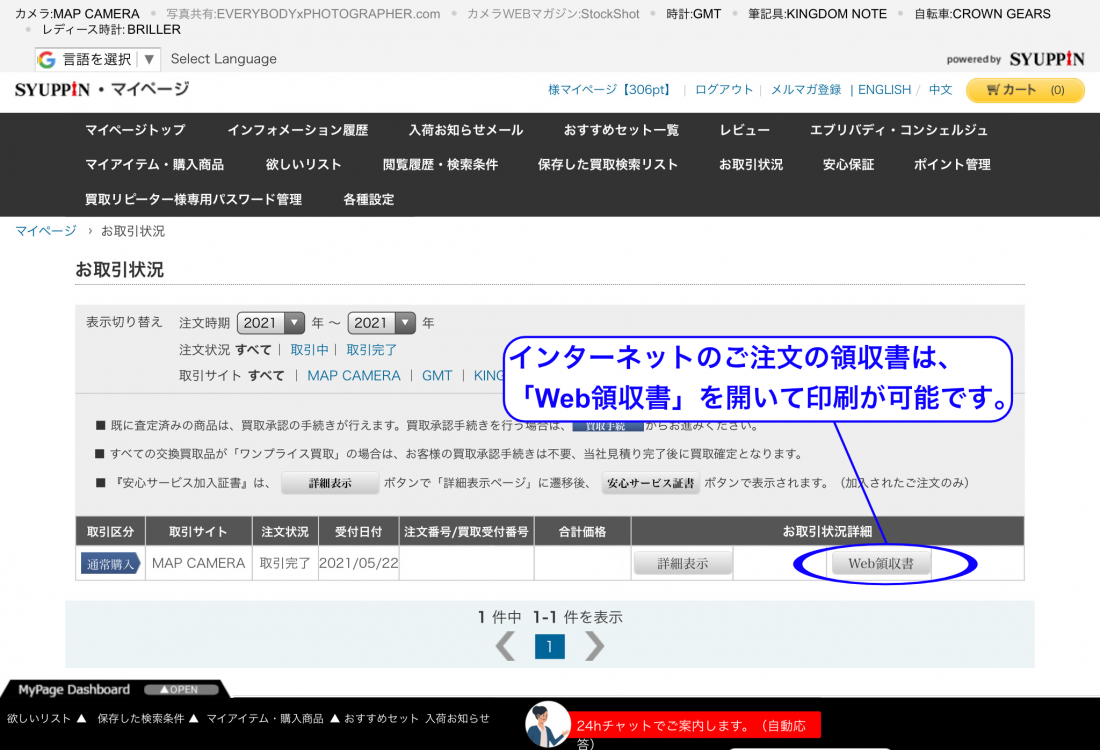Open the start year 2021 dropdown
Image resolution: width=1100 pixels, height=750 pixels.
click(270, 323)
